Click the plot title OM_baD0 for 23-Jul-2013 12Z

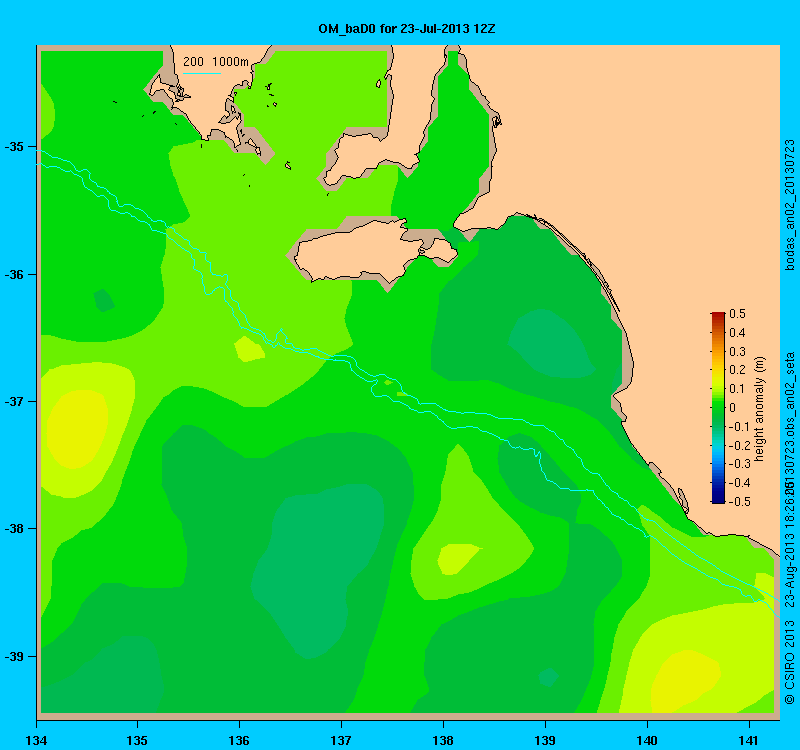pos(407,29)
